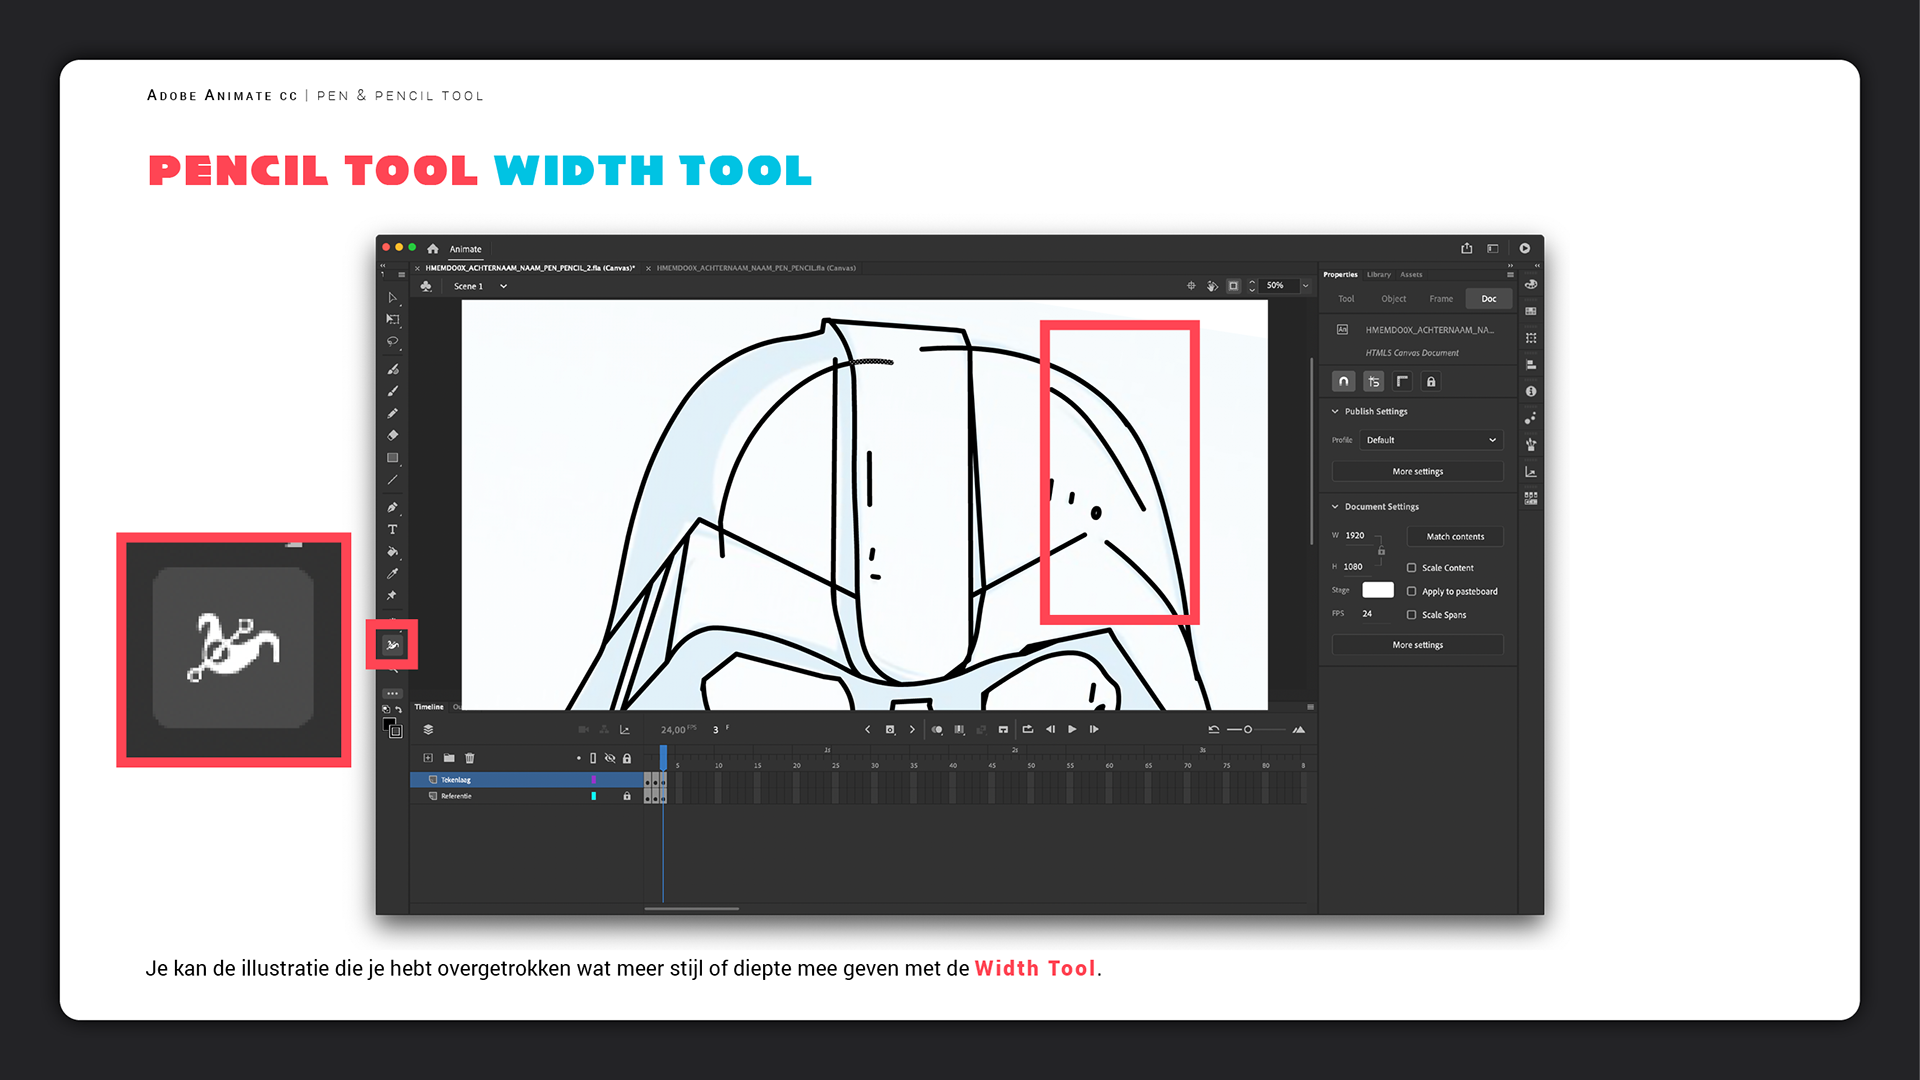
Task: Select the Eyedropper tool
Action: pyautogui.click(x=392, y=573)
